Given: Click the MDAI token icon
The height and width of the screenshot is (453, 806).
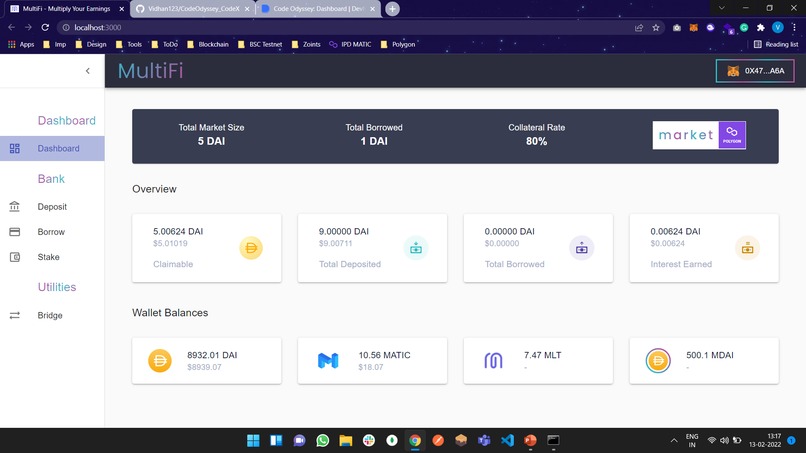Looking at the screenshot, I should 658,360.
